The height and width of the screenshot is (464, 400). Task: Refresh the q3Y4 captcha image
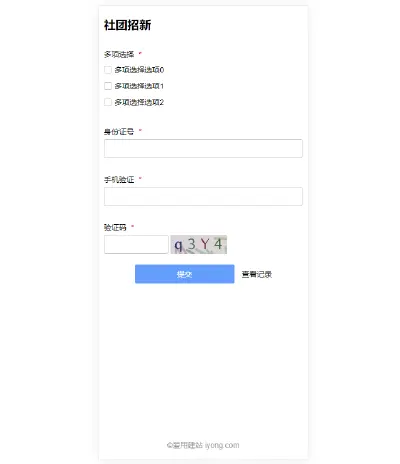click(199, 244)
